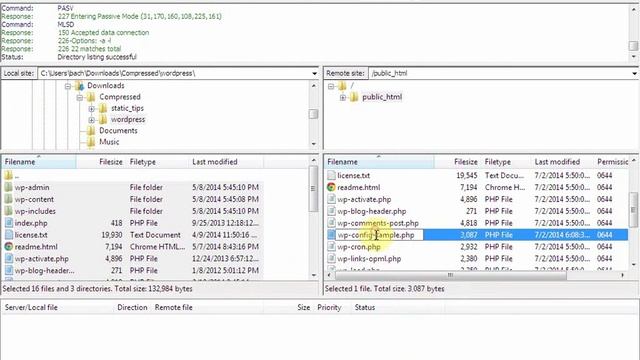640x360 pixels.
Task: Select local wp-admin folder name
Action: click(32, 187)
